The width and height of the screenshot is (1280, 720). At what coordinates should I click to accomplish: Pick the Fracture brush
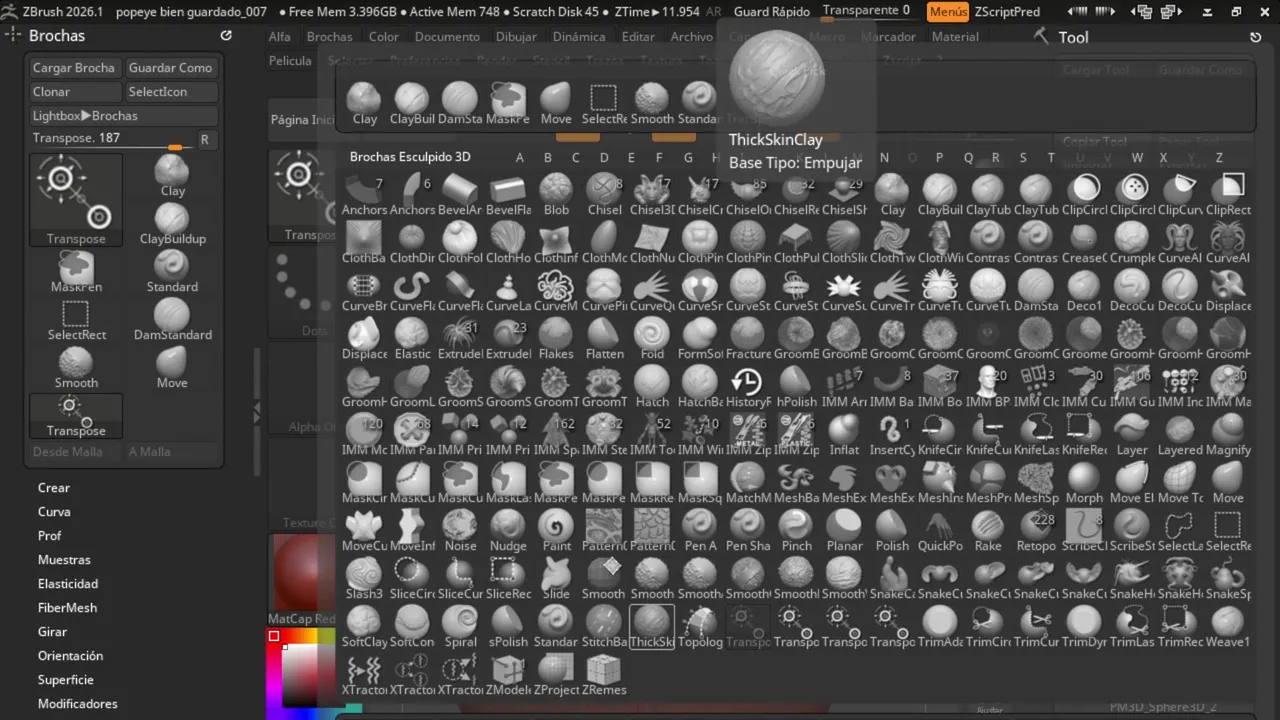[747, 337]
